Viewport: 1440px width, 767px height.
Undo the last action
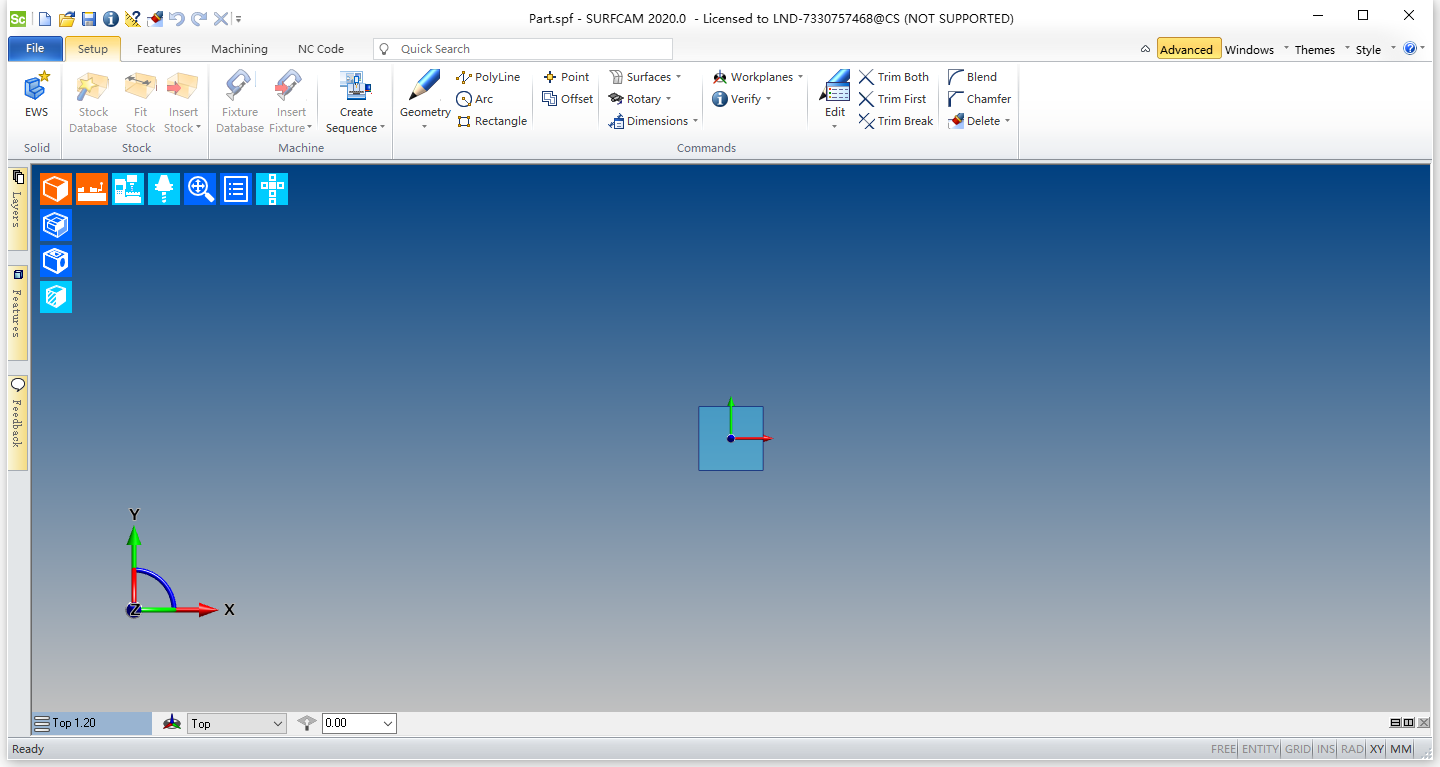coord(176,18)
